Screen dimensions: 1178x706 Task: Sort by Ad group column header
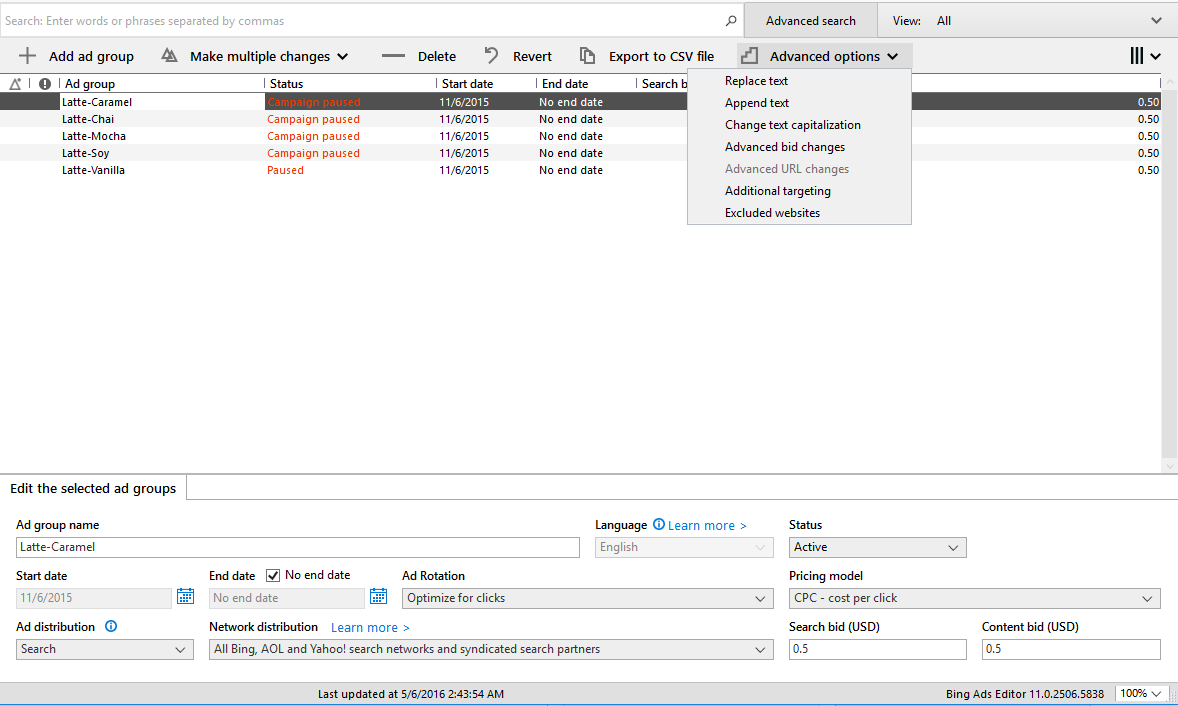coord(89,83)
